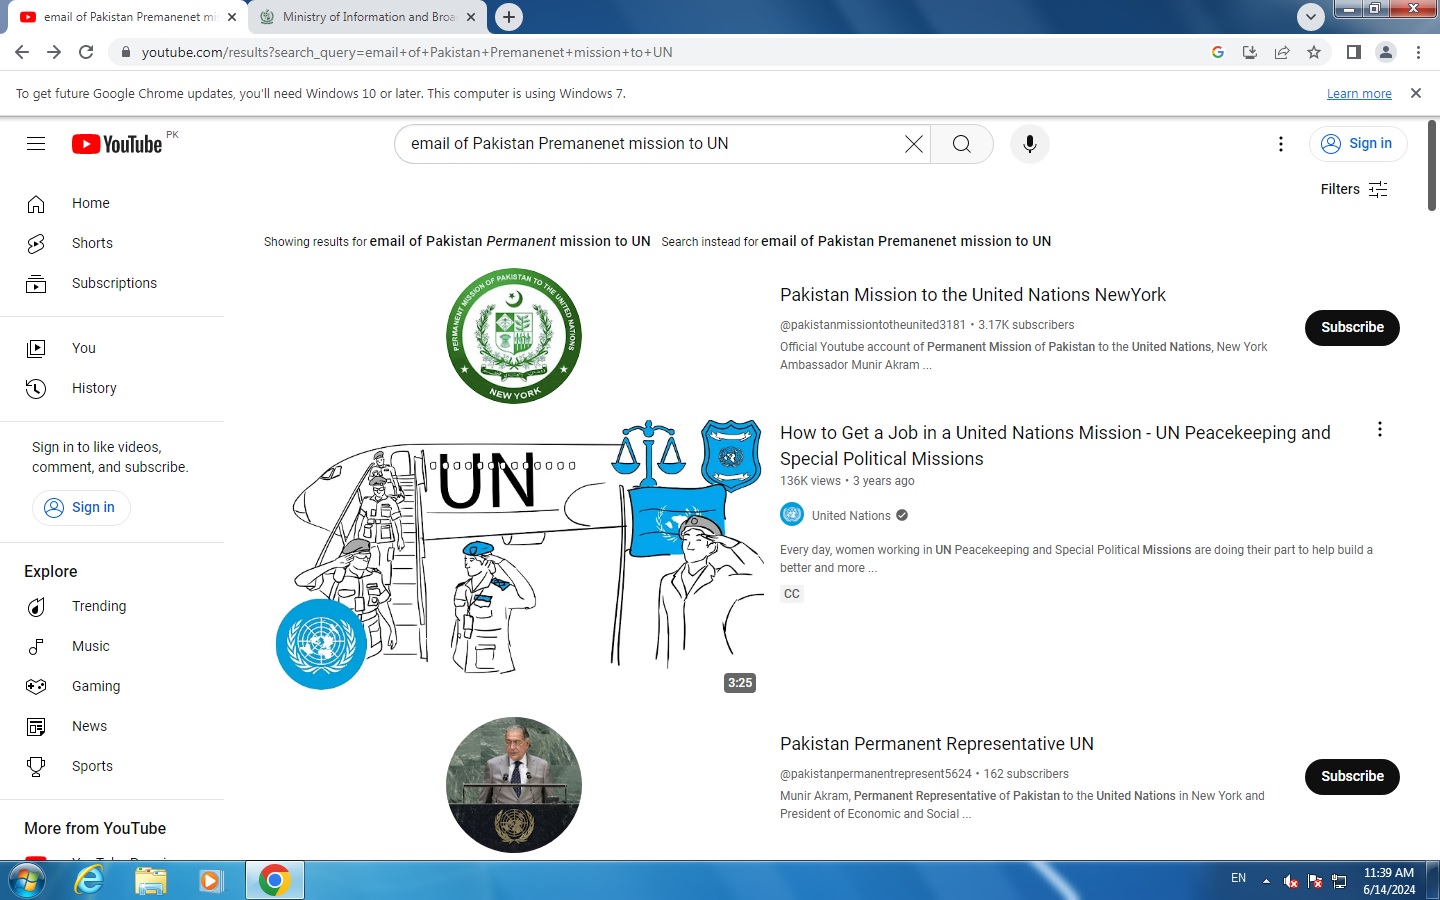1440x900 pixels.
Task: Toggle the Chrome side panel
Action: [x=1353, y=52]
